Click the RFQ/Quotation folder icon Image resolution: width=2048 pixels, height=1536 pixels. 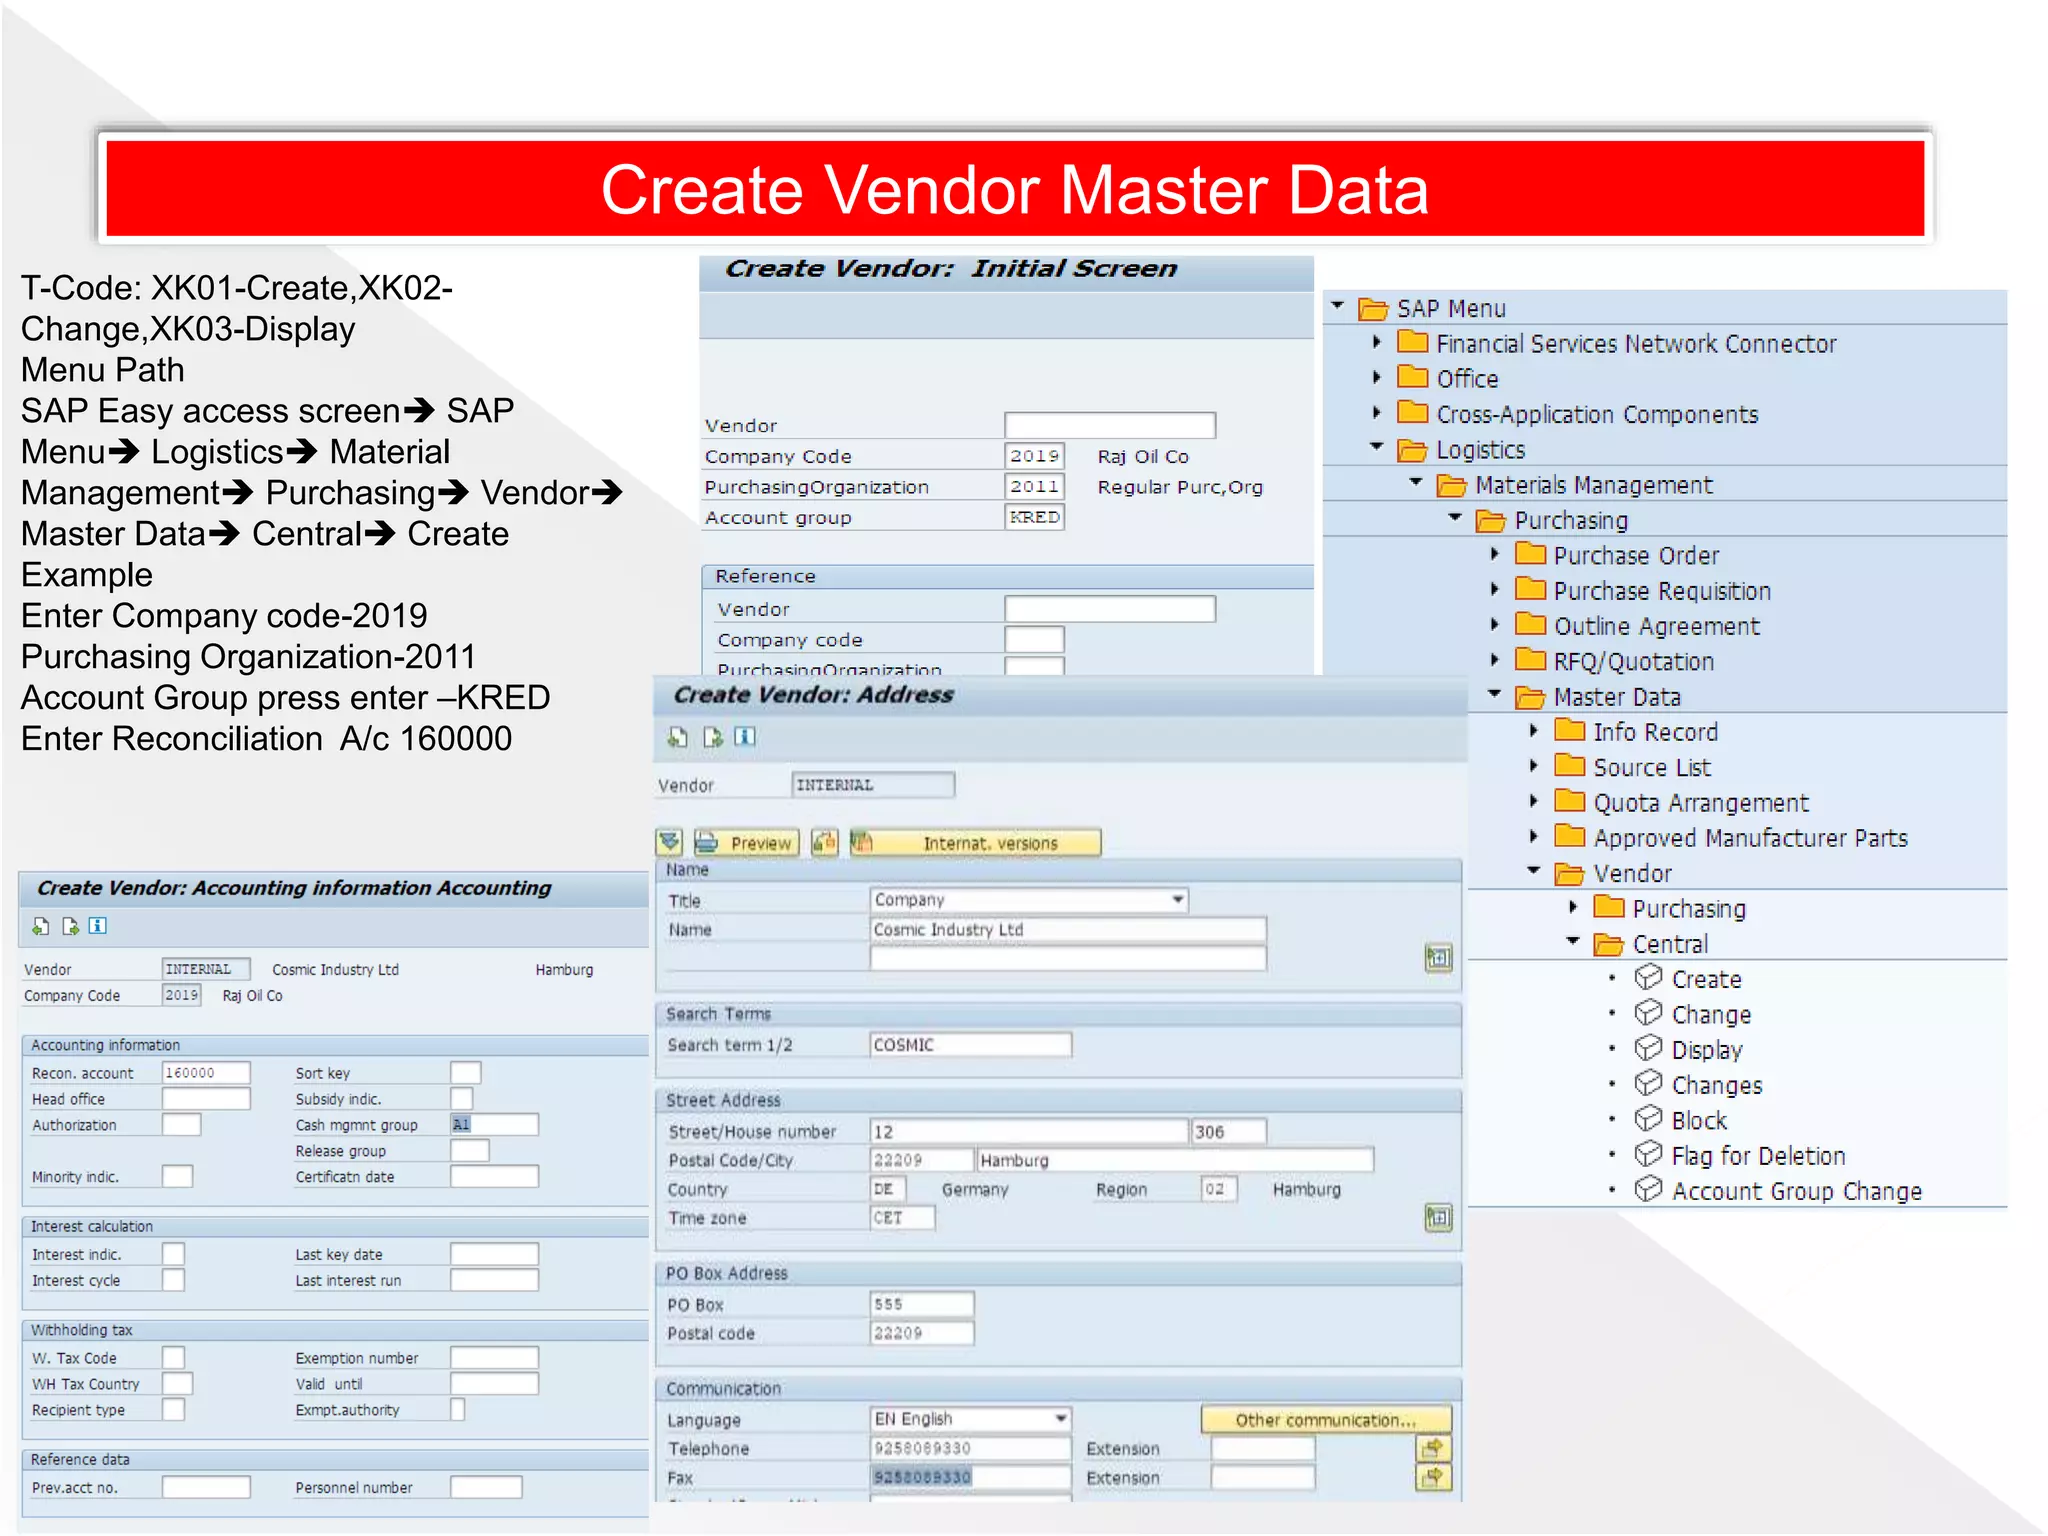1530,659
